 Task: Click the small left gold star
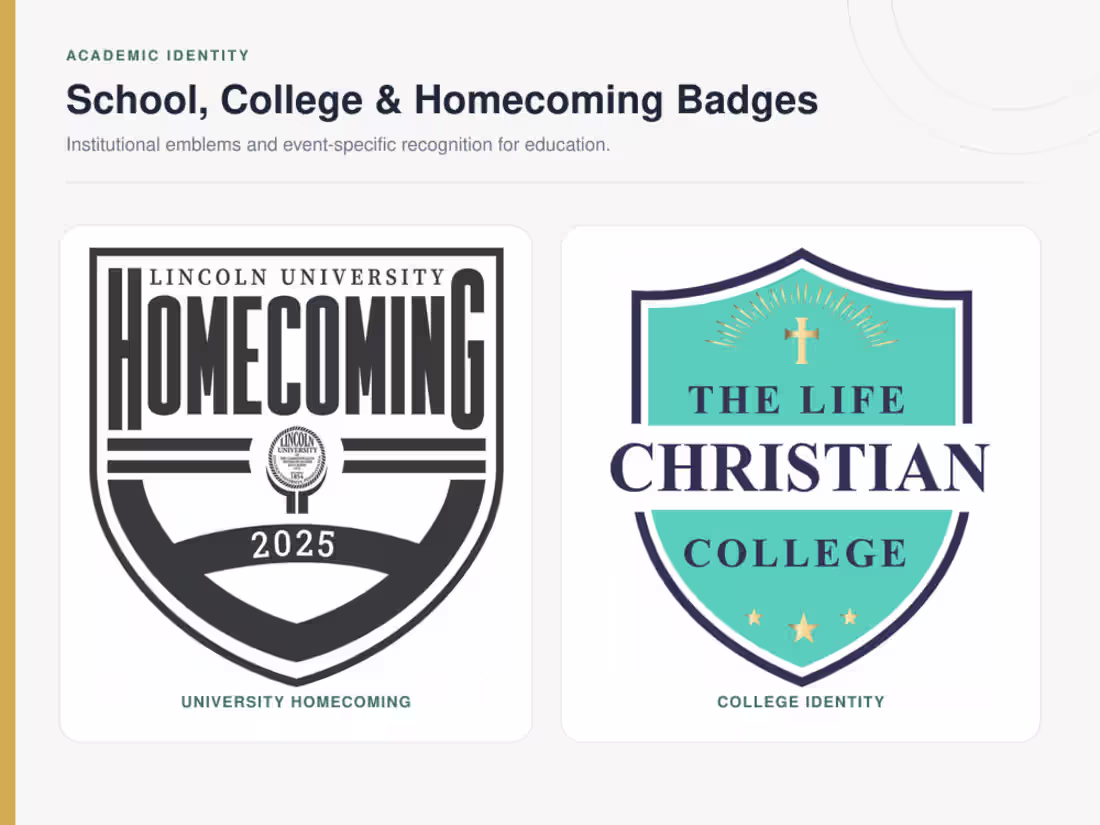[754, 617]
